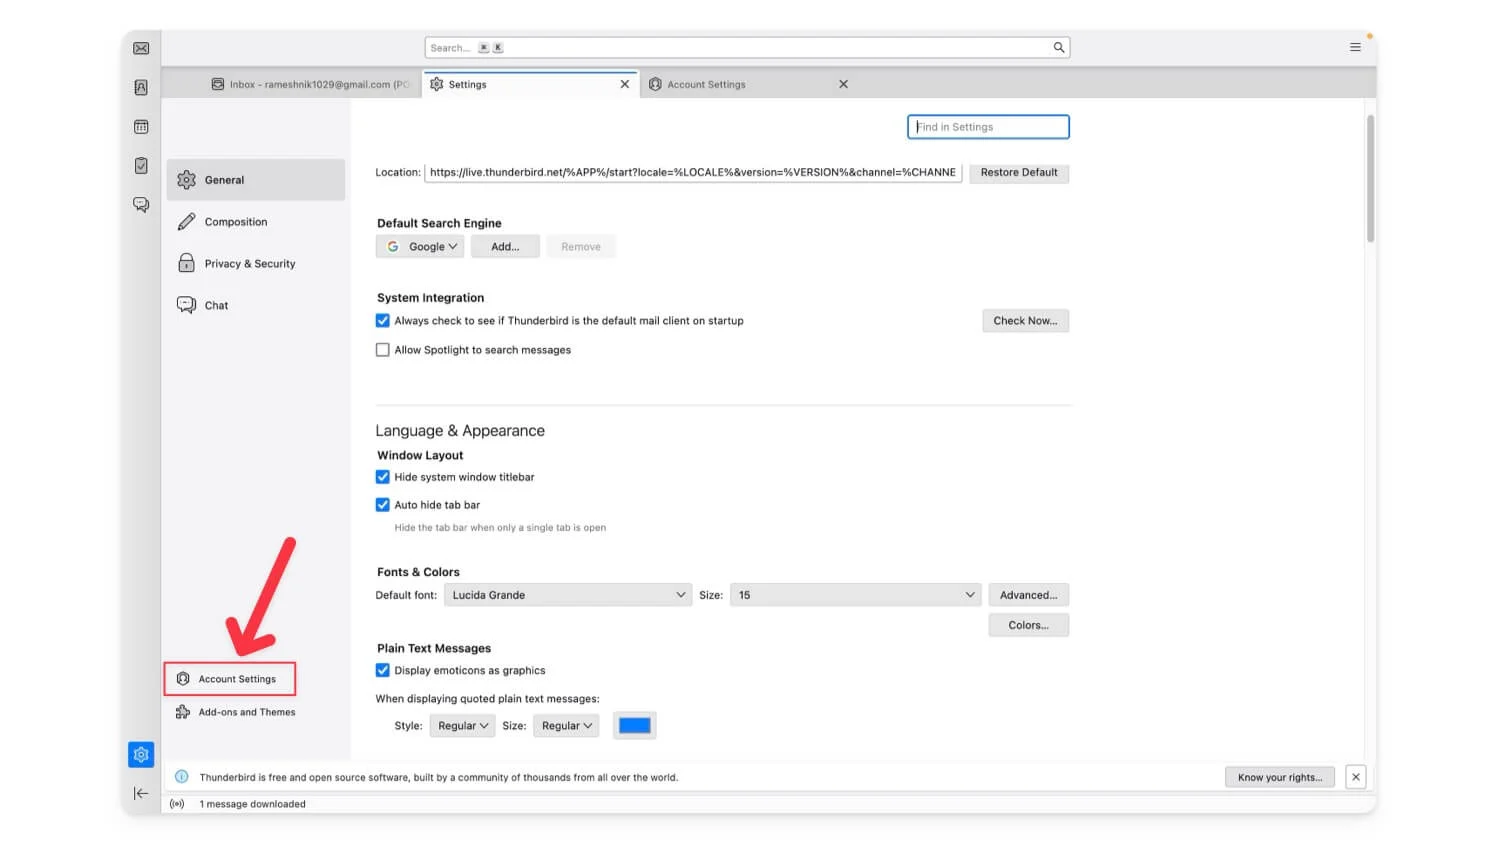Screen dimensions: 1499x843
Task: Uncheck Auto hide tab bar
Action: point(383,505)
